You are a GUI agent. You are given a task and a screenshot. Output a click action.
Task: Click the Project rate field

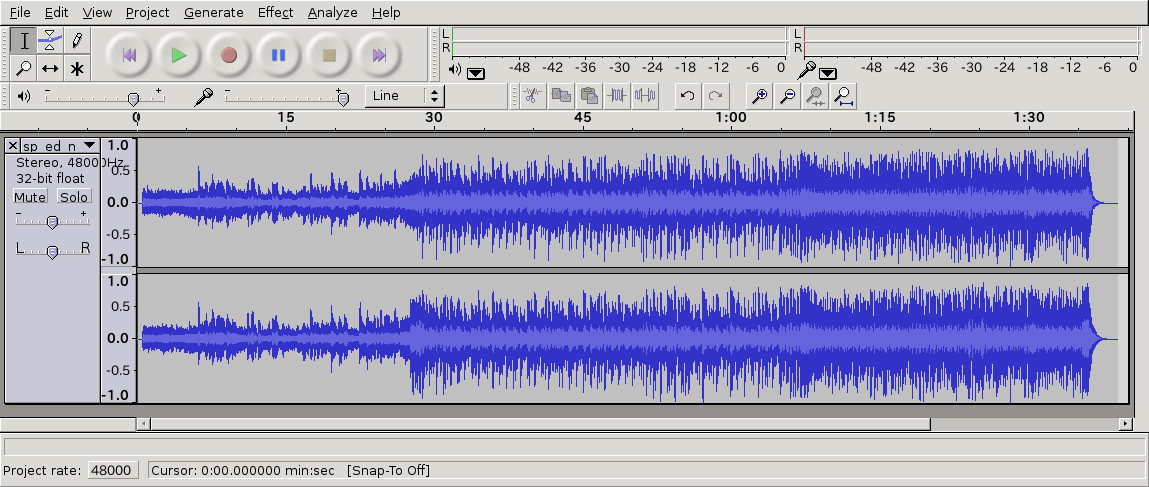coord(111,470)
